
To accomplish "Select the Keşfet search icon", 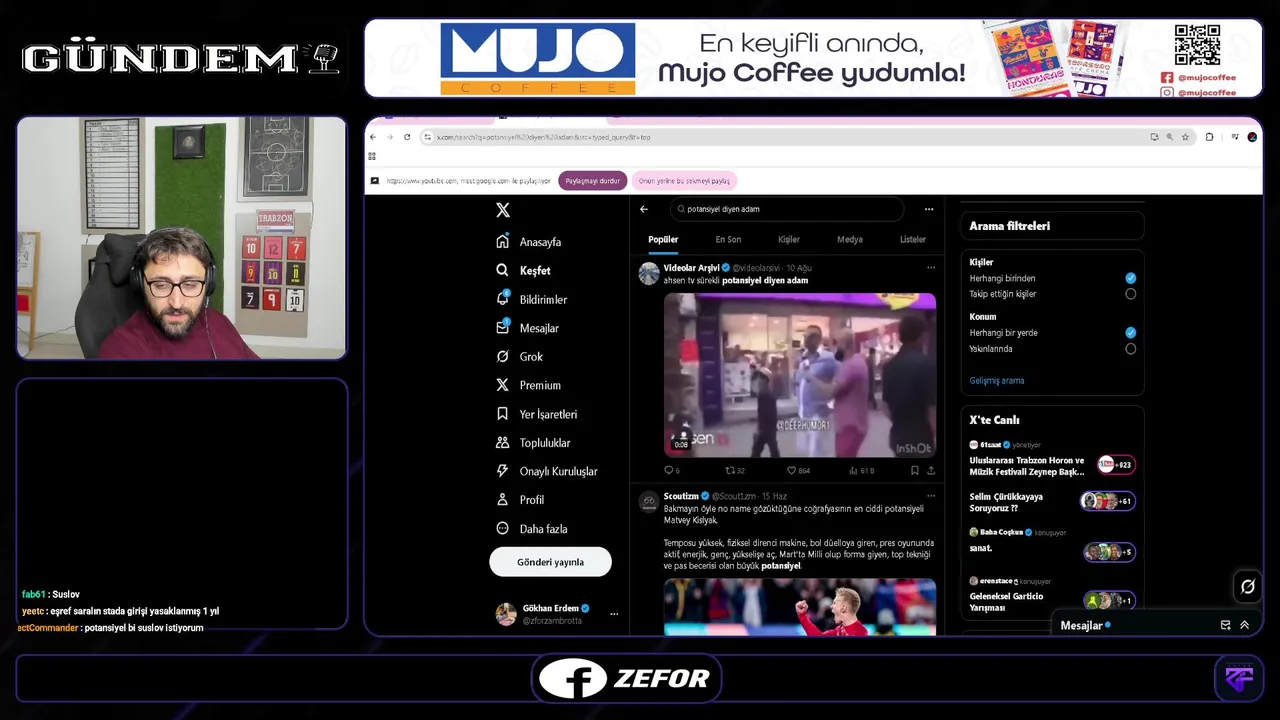I will pyautogui.click(x=503, y=270).
